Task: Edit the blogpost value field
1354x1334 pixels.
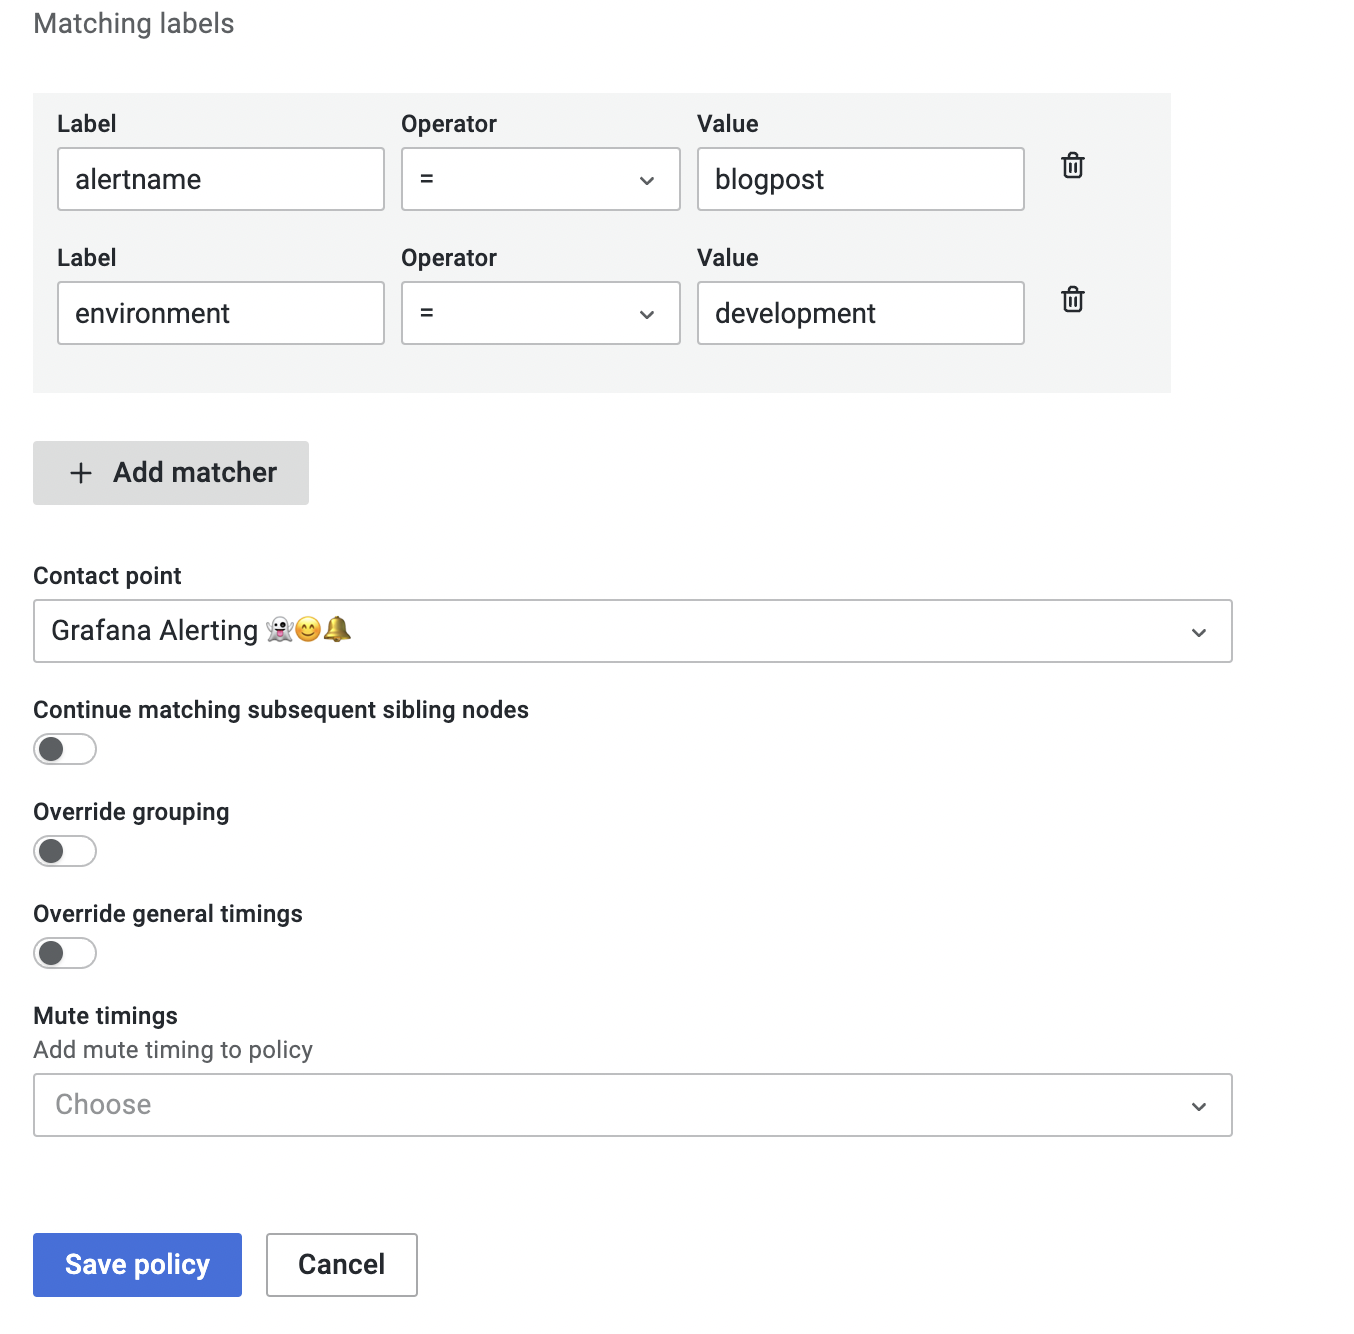Action: click(860, 180)
